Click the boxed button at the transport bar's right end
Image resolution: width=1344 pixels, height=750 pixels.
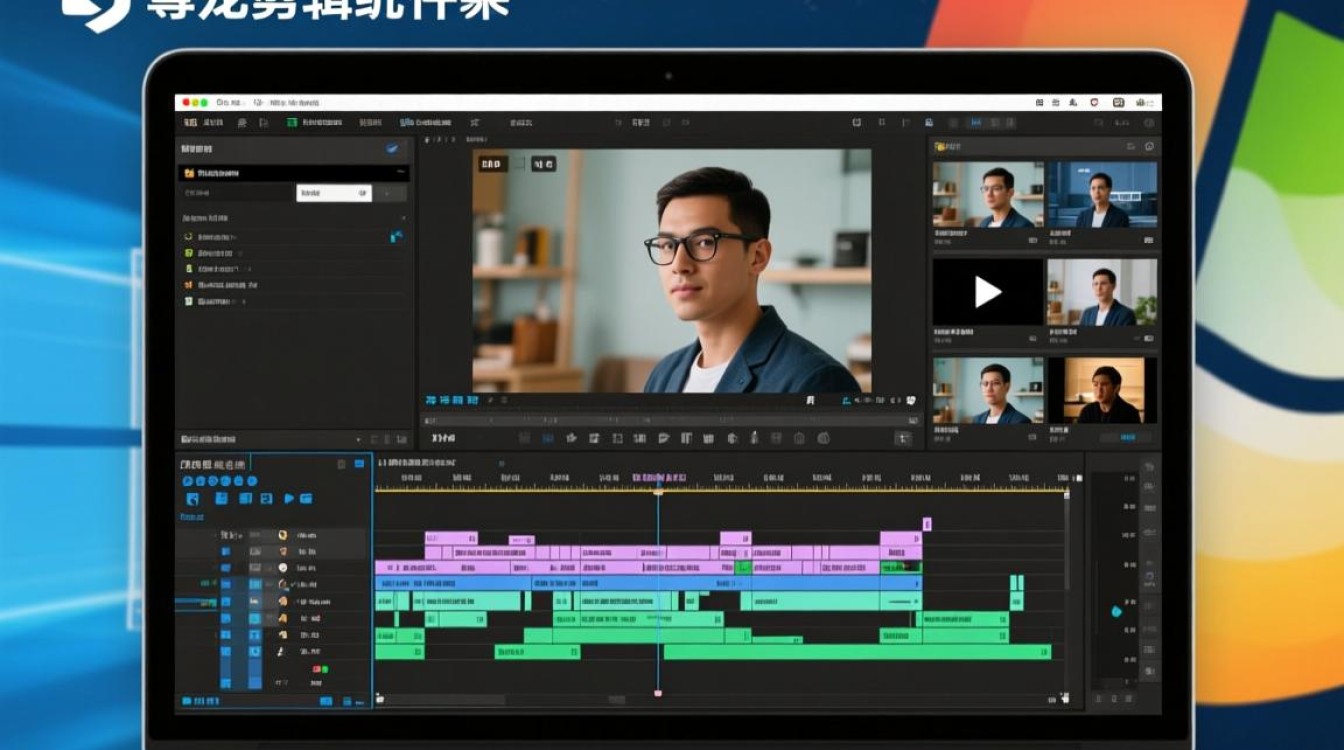pyautogui.click(x=903, y=438)
